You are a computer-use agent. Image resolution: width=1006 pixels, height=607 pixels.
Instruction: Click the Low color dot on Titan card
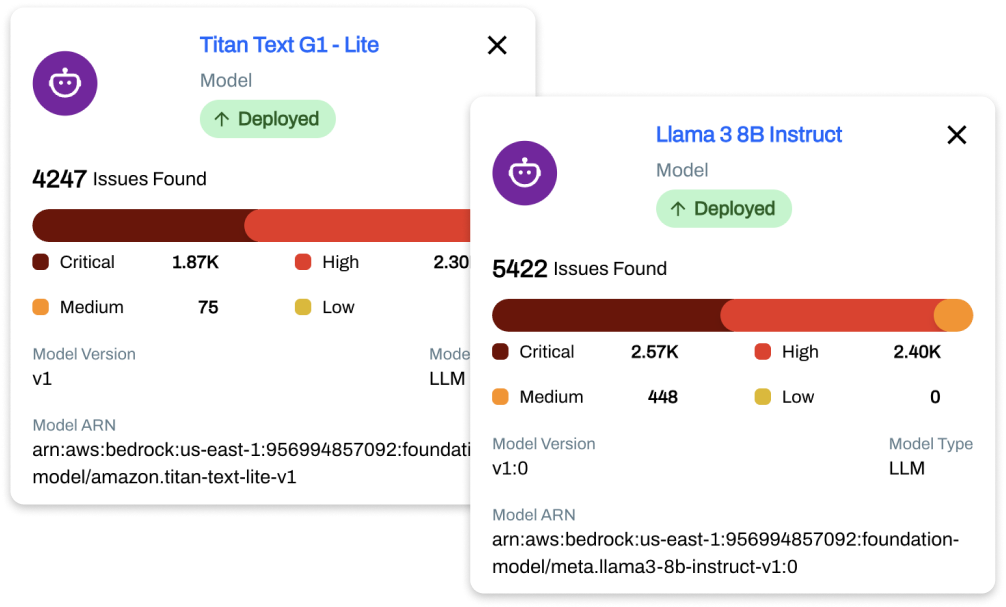click(303, 307)
